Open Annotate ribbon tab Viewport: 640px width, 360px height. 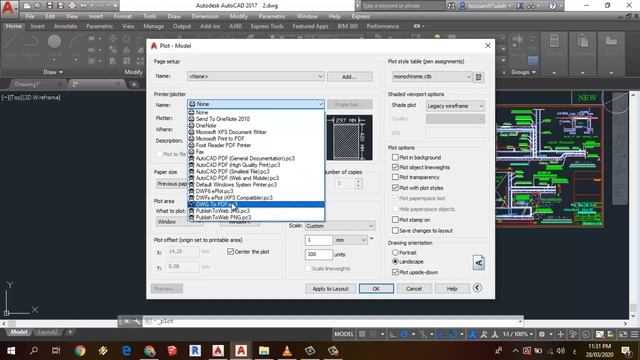65,26
